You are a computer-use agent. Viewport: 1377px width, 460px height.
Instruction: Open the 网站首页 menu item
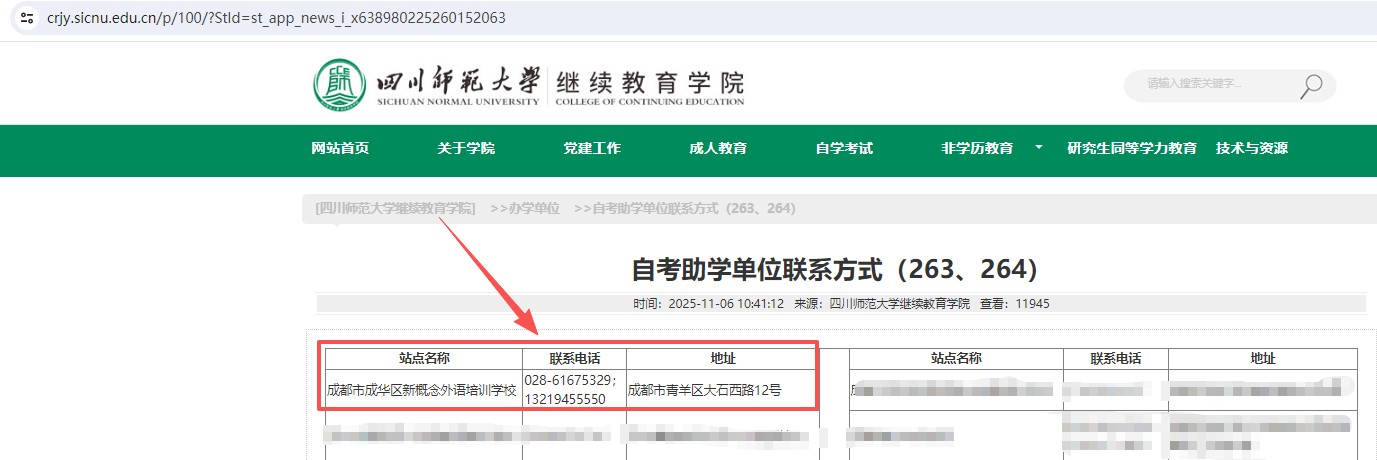pos(340,148)
